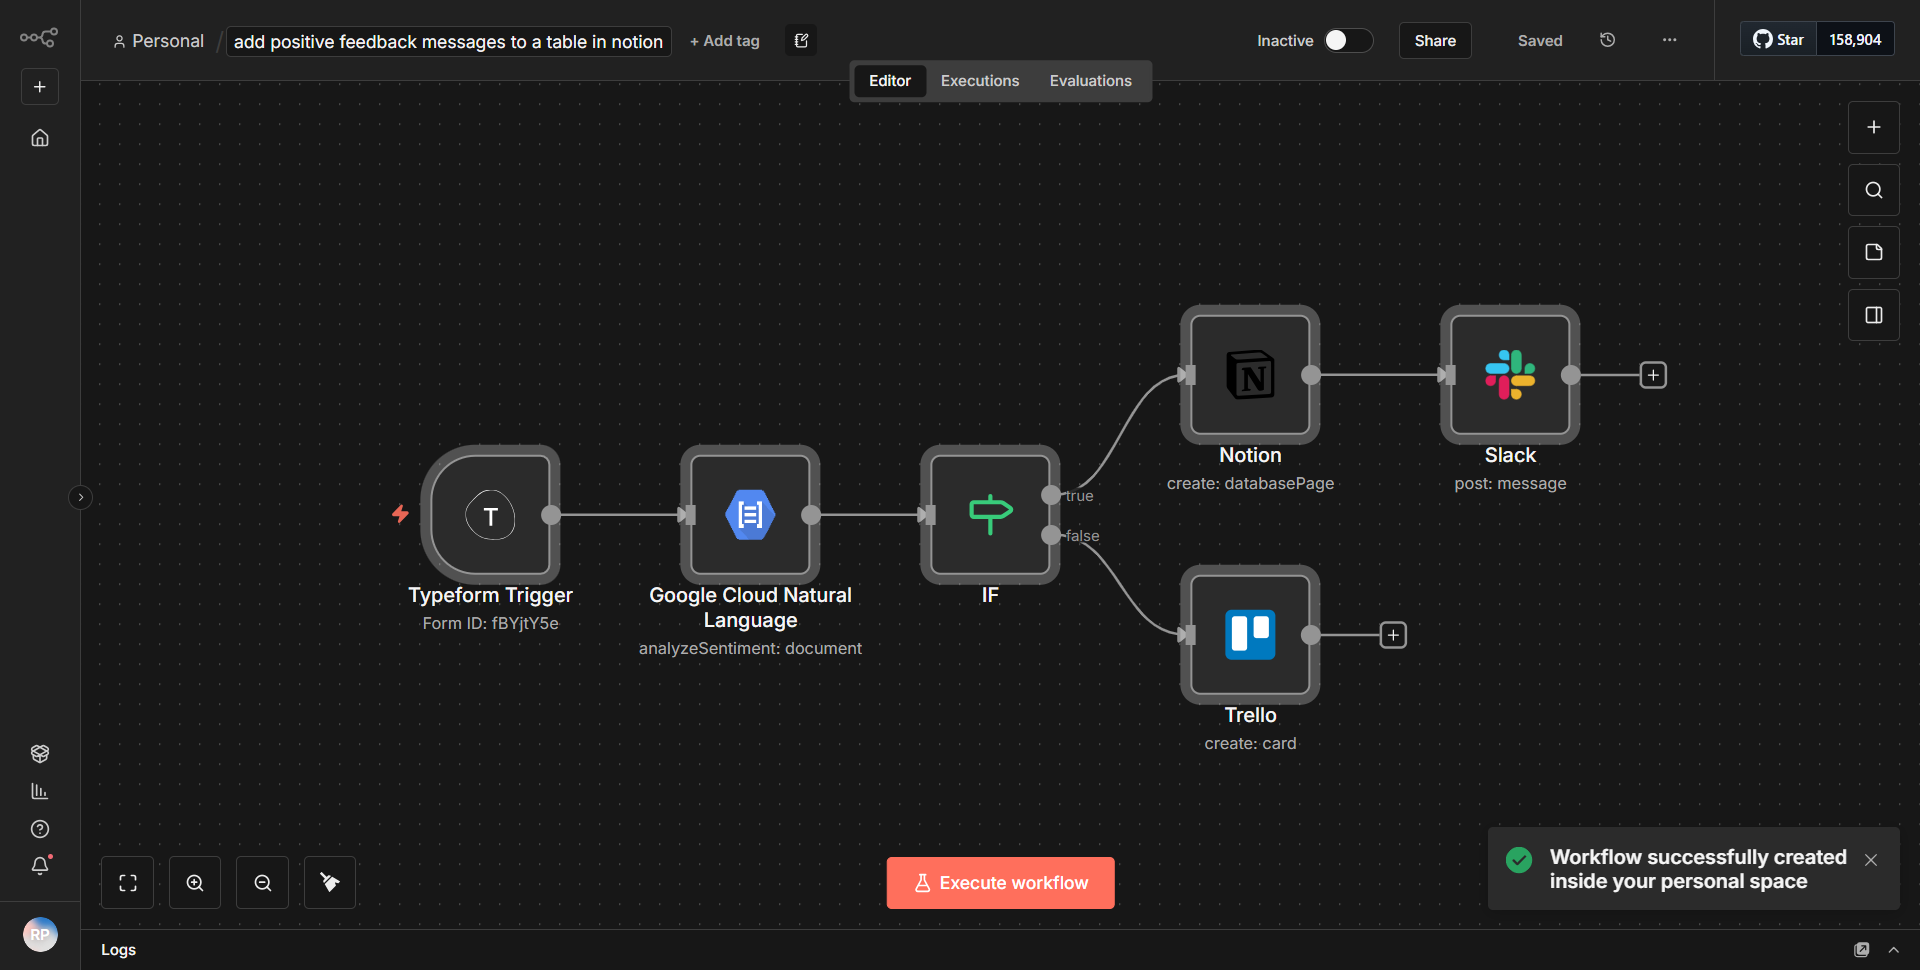Click the 'create: card' subtitle
This screenshot has width=1920, height=970.
coord(1250,743)
